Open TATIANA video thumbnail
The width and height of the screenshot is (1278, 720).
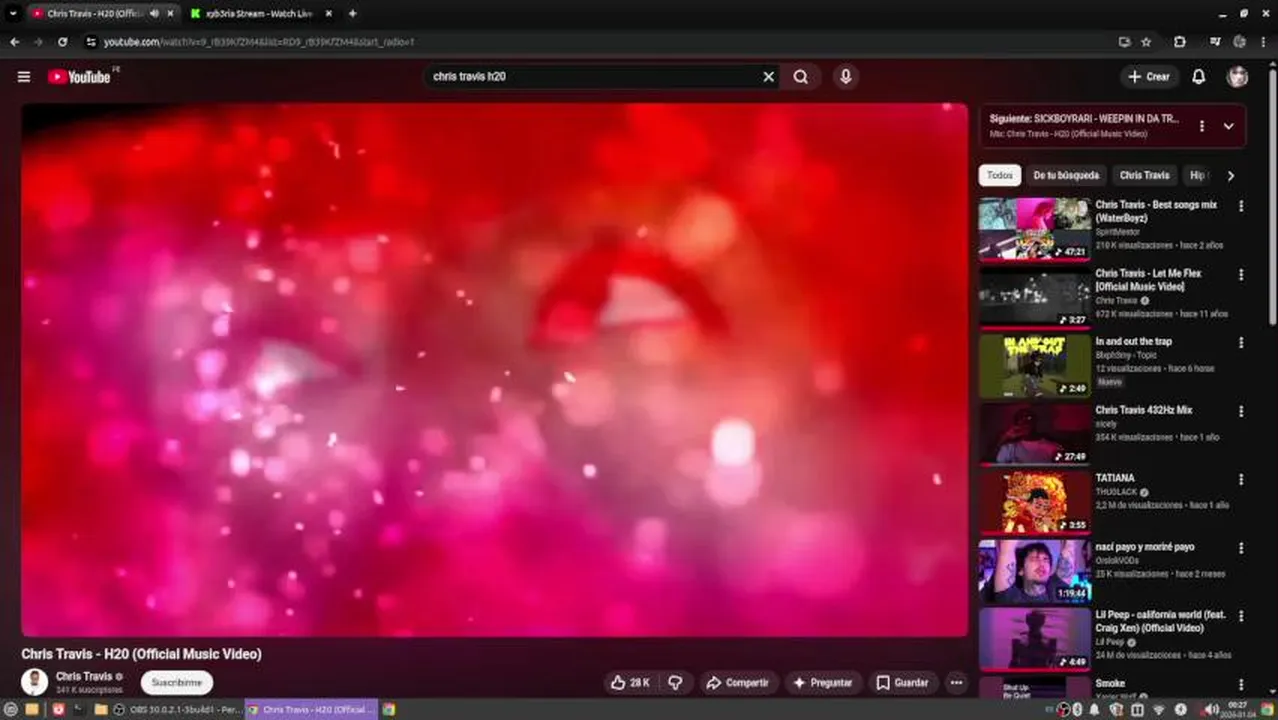coord(1034,502)
